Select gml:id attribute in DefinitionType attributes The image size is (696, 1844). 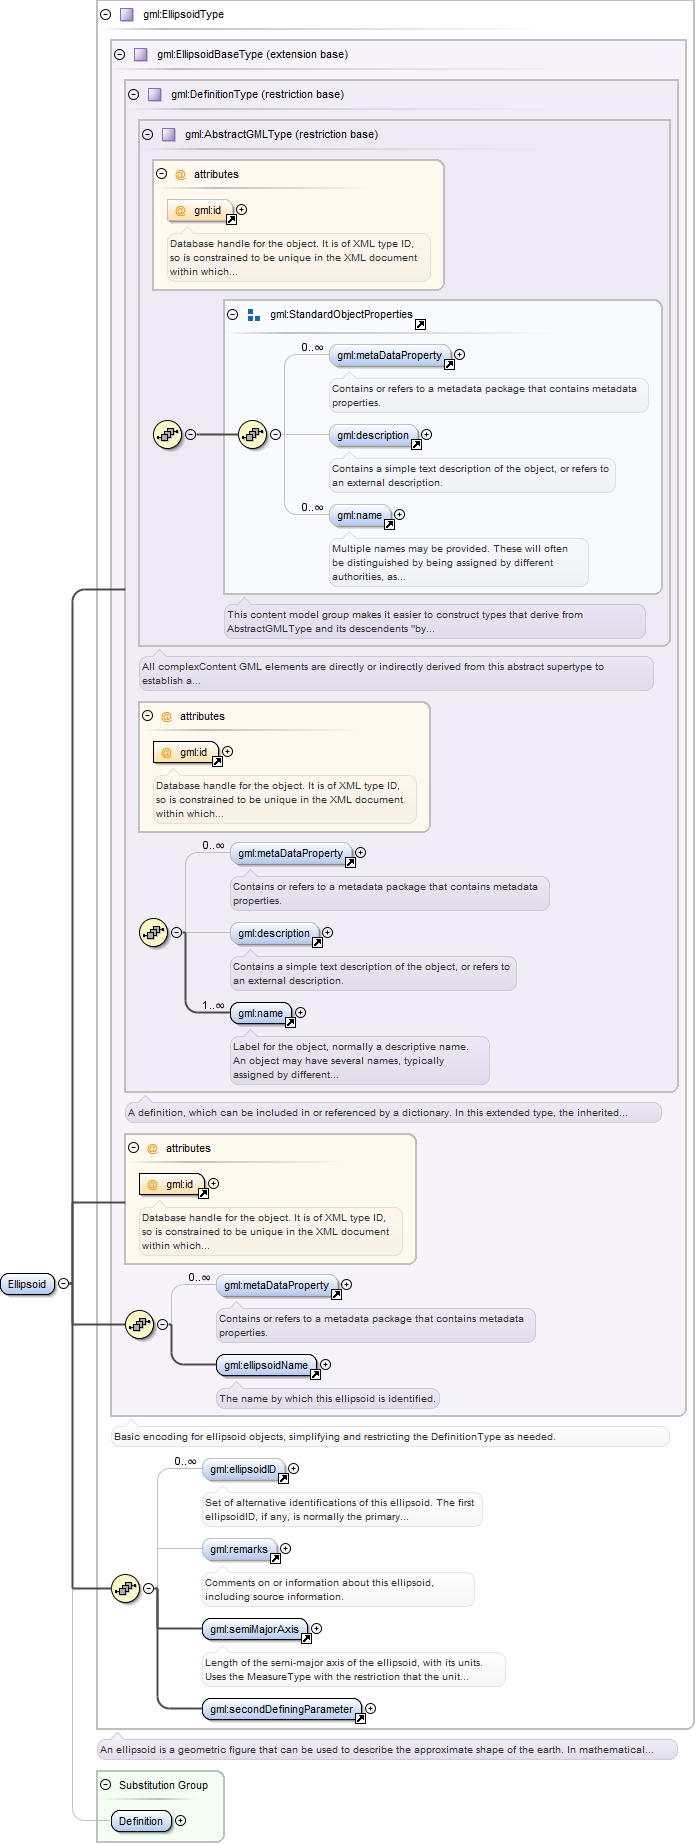tap(186, 752)
